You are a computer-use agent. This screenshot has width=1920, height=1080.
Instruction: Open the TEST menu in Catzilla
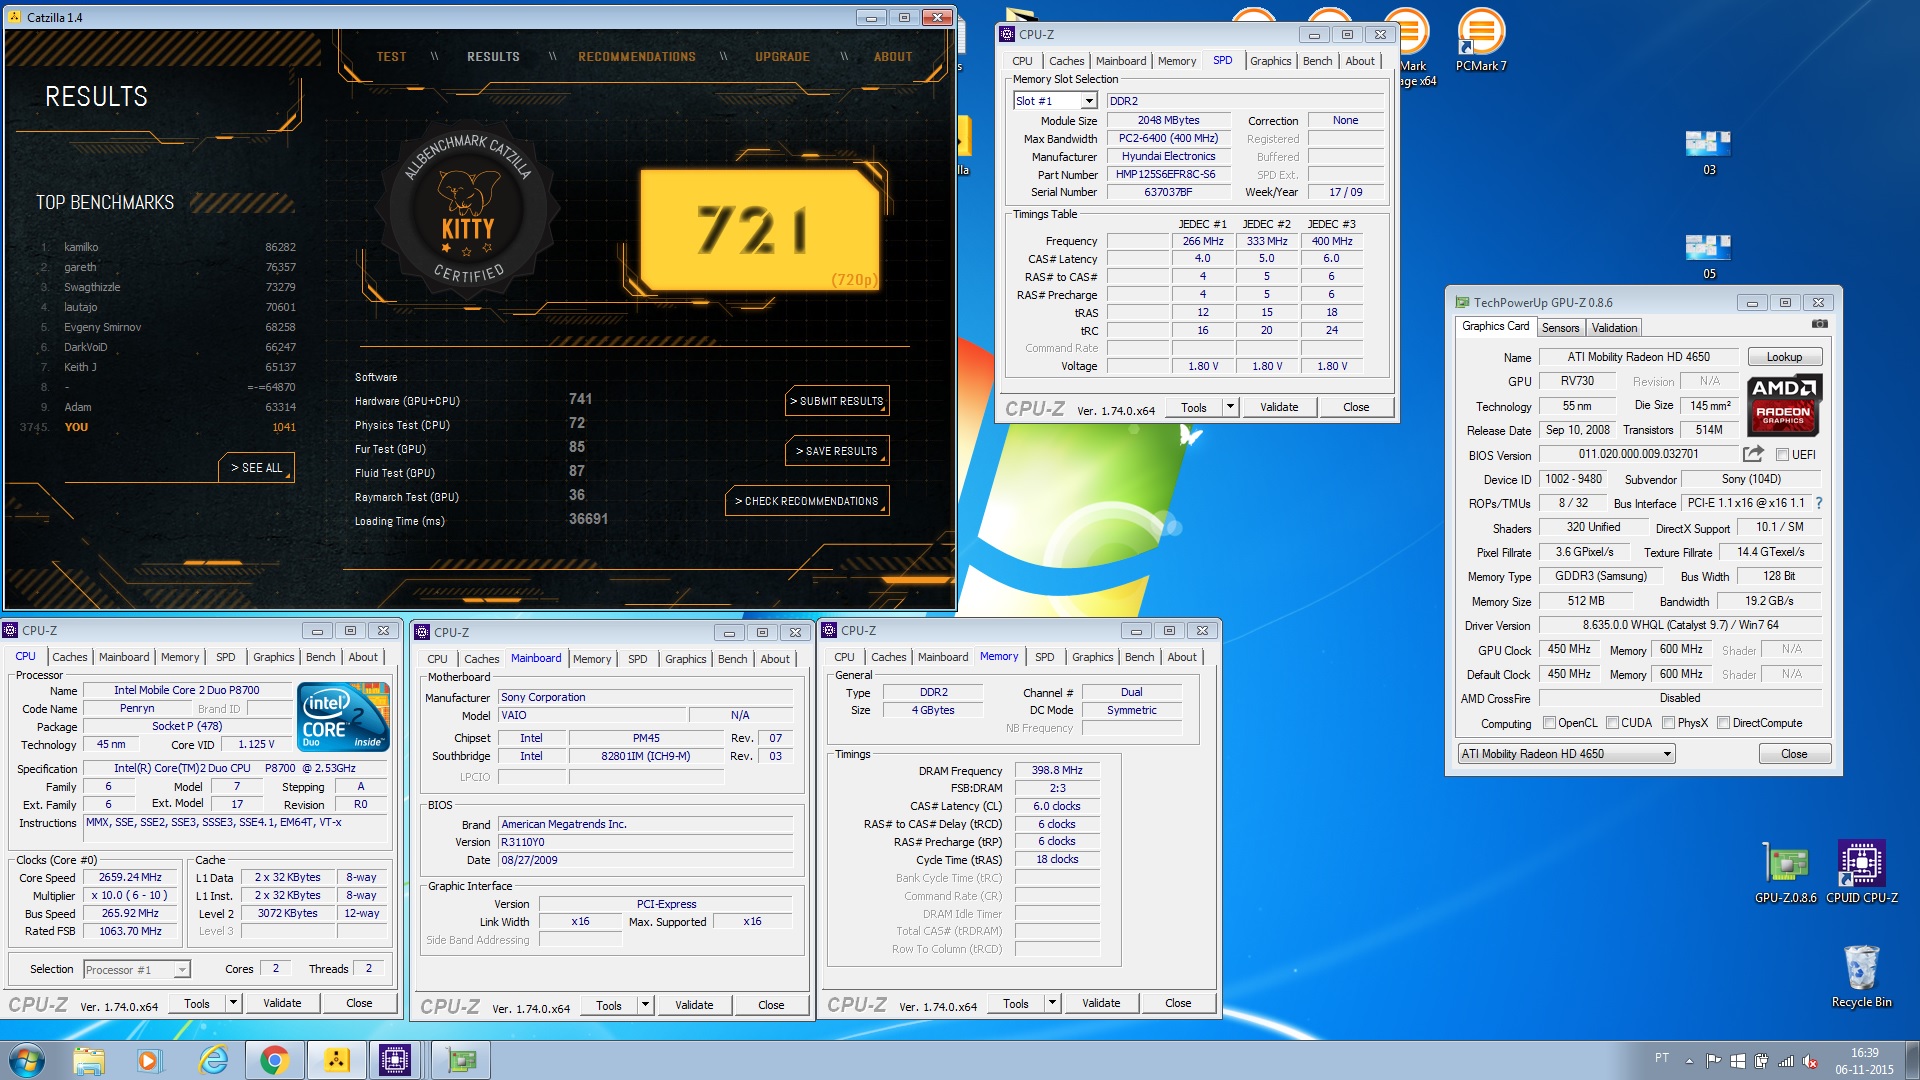coord(391,57)
